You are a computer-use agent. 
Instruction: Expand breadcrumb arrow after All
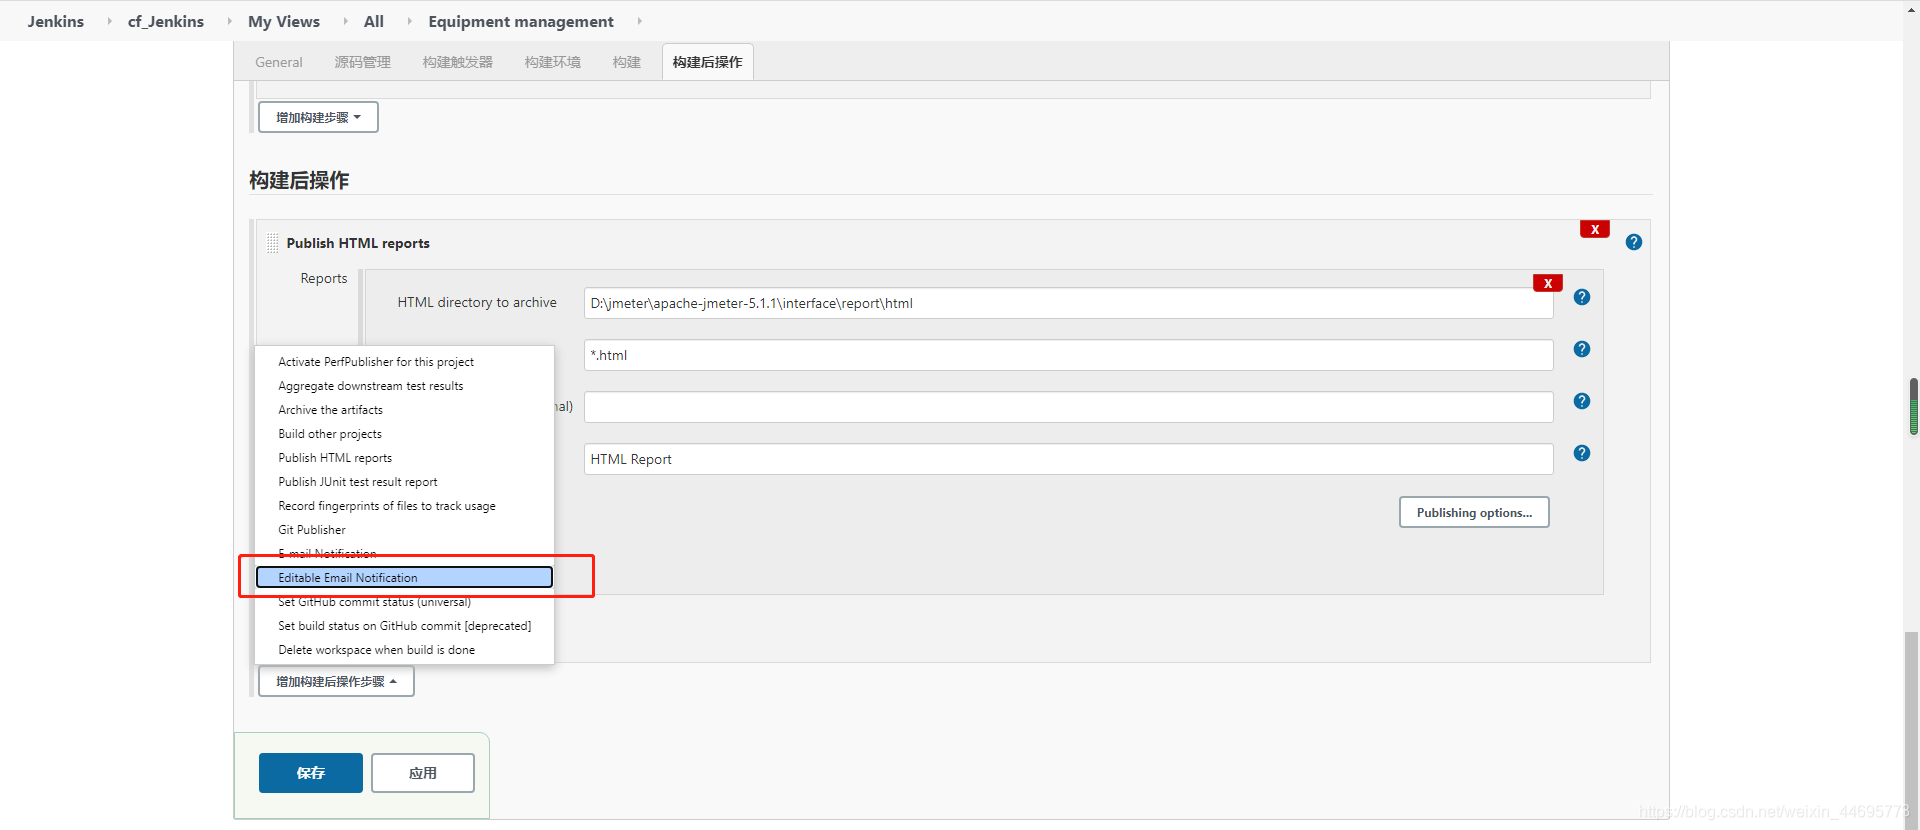[x=409, y=21]
